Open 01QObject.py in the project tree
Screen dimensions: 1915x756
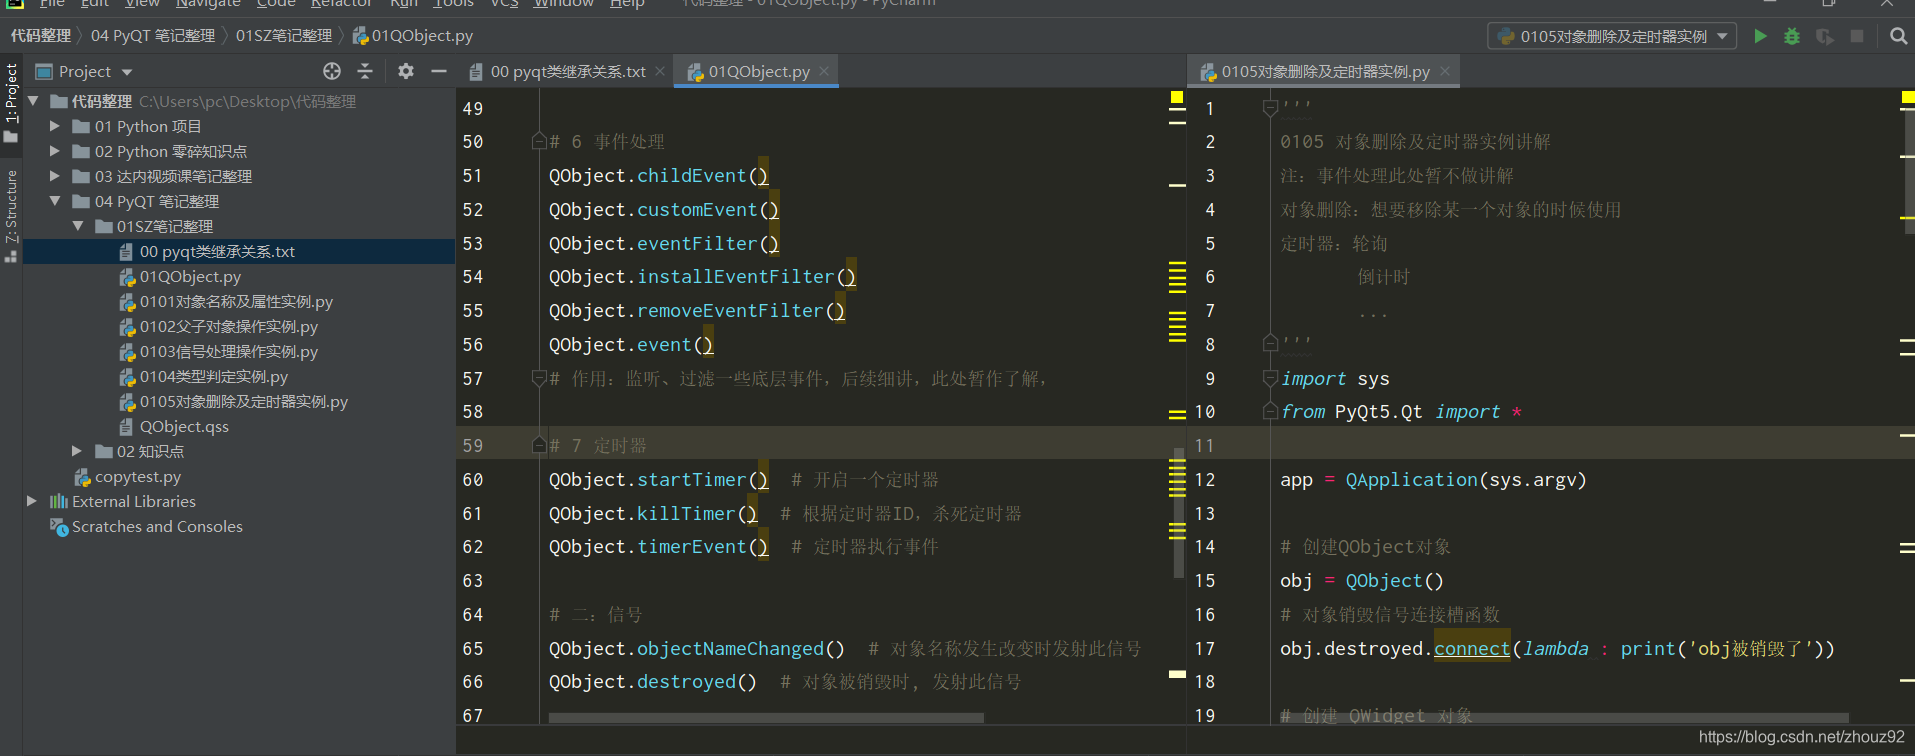point(190,276)
